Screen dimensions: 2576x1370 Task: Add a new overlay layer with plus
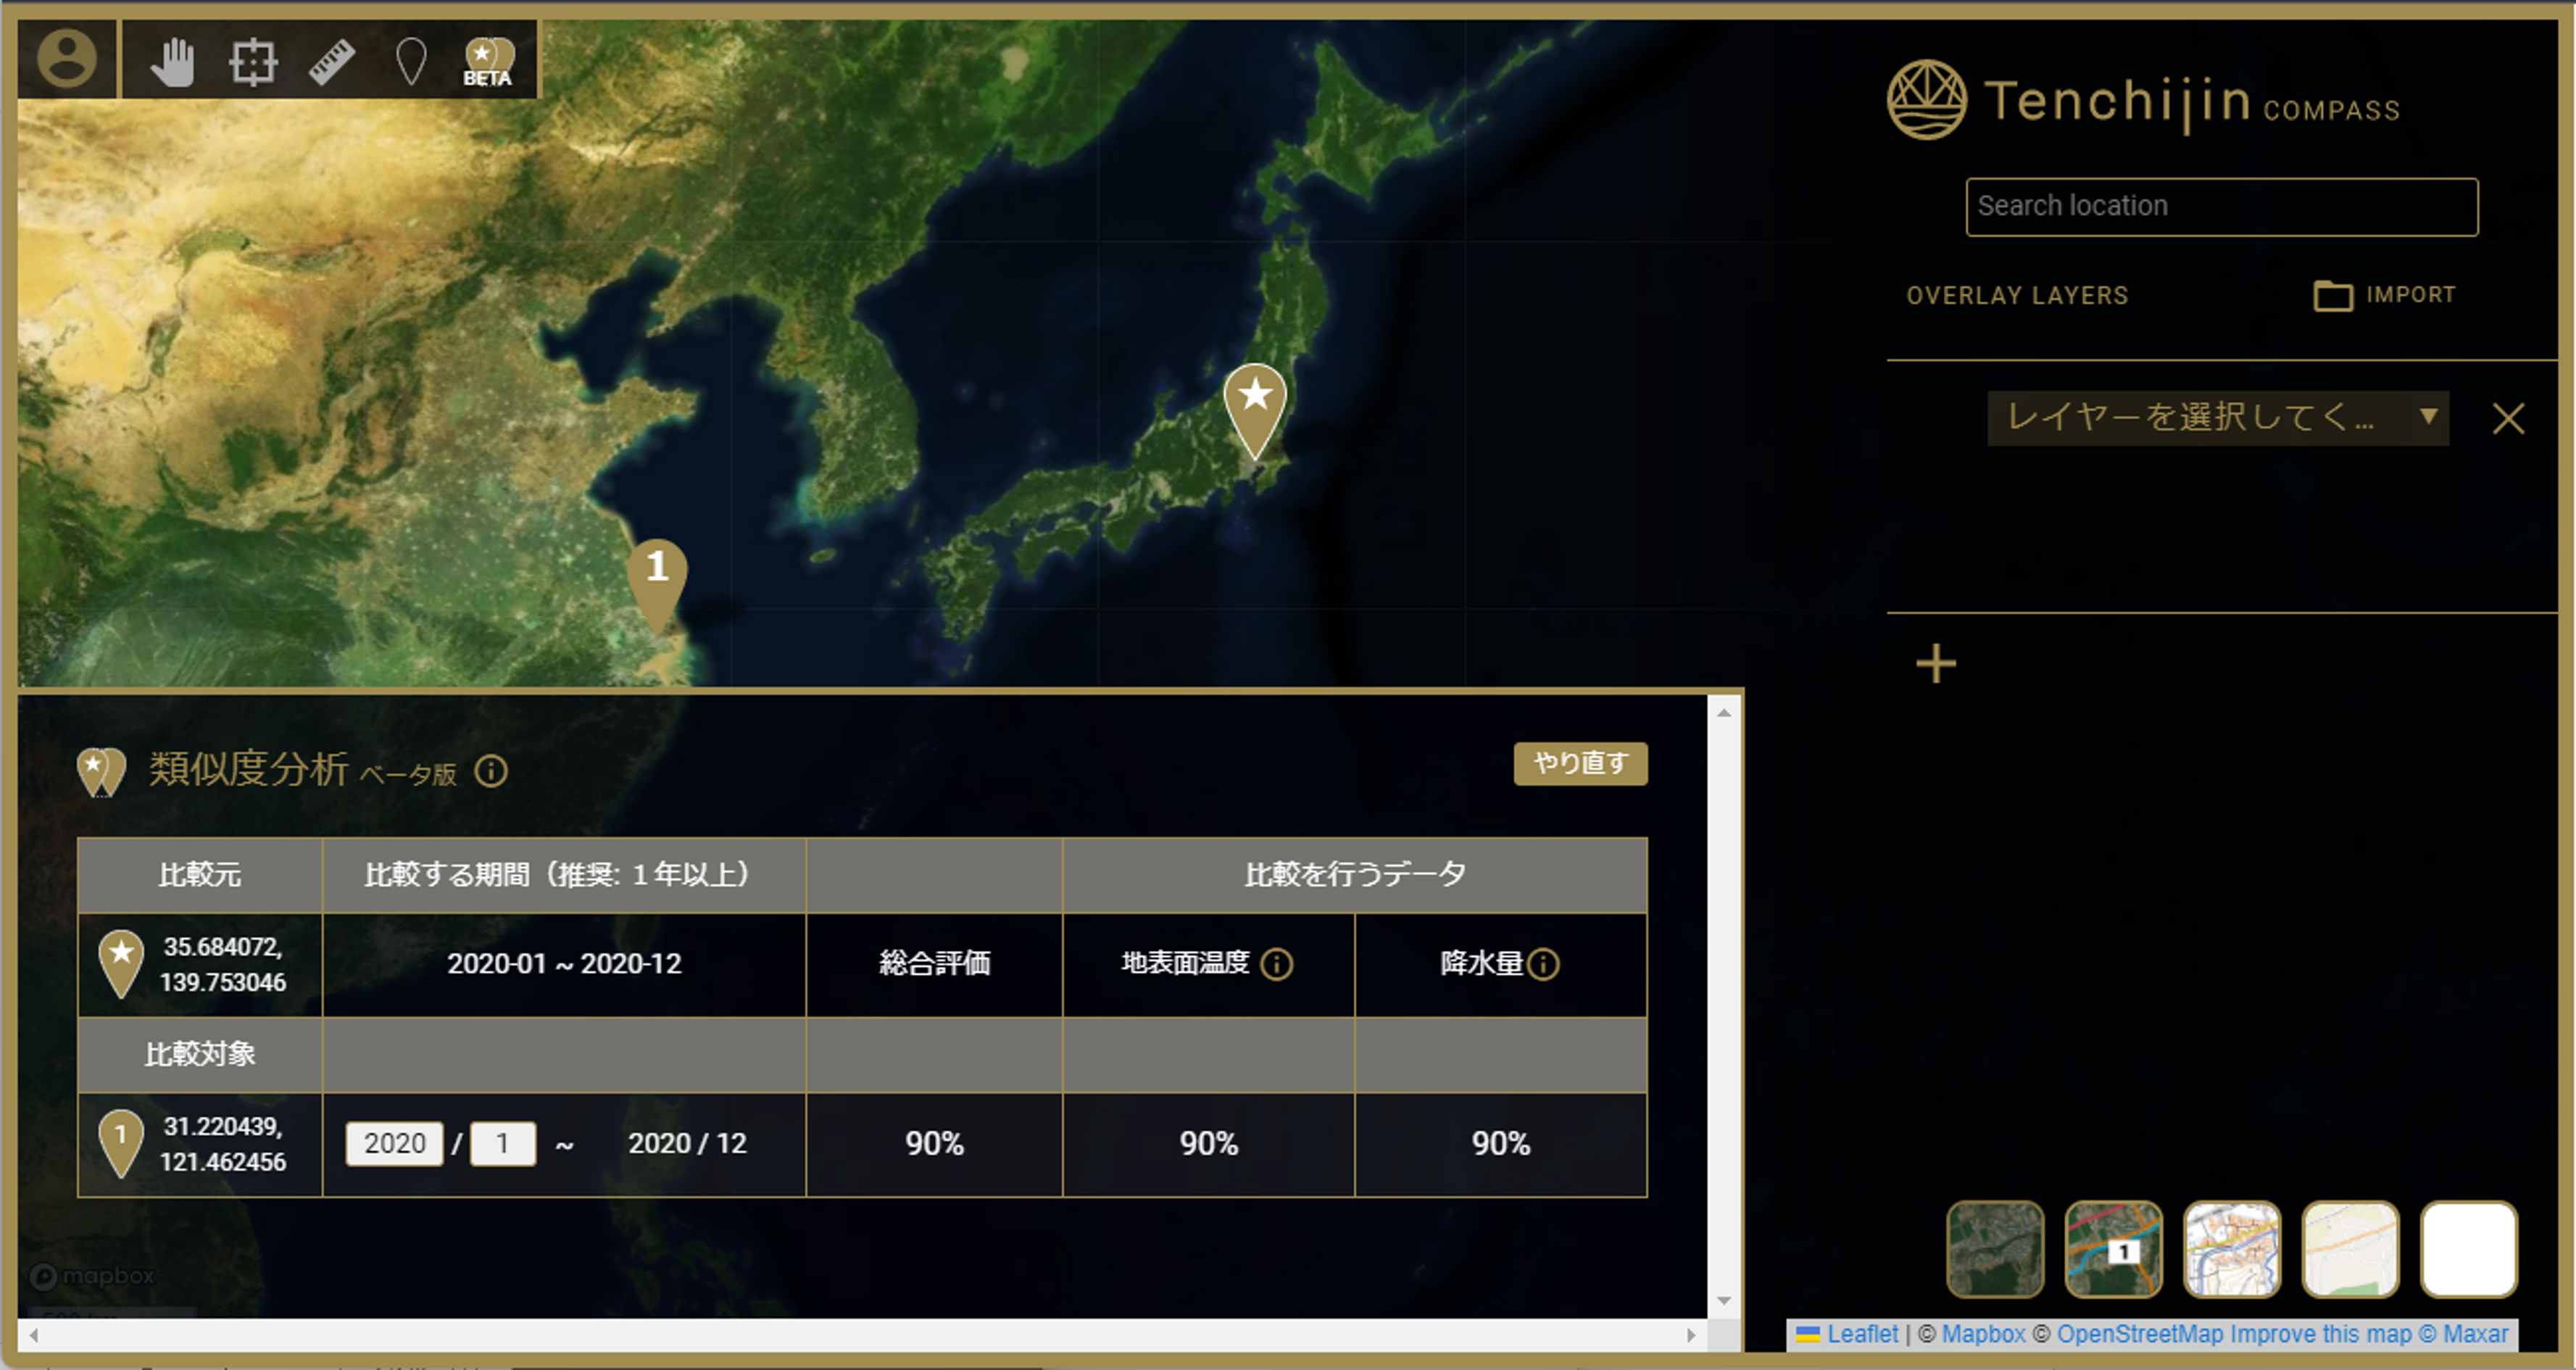(x=1935, y=664)
